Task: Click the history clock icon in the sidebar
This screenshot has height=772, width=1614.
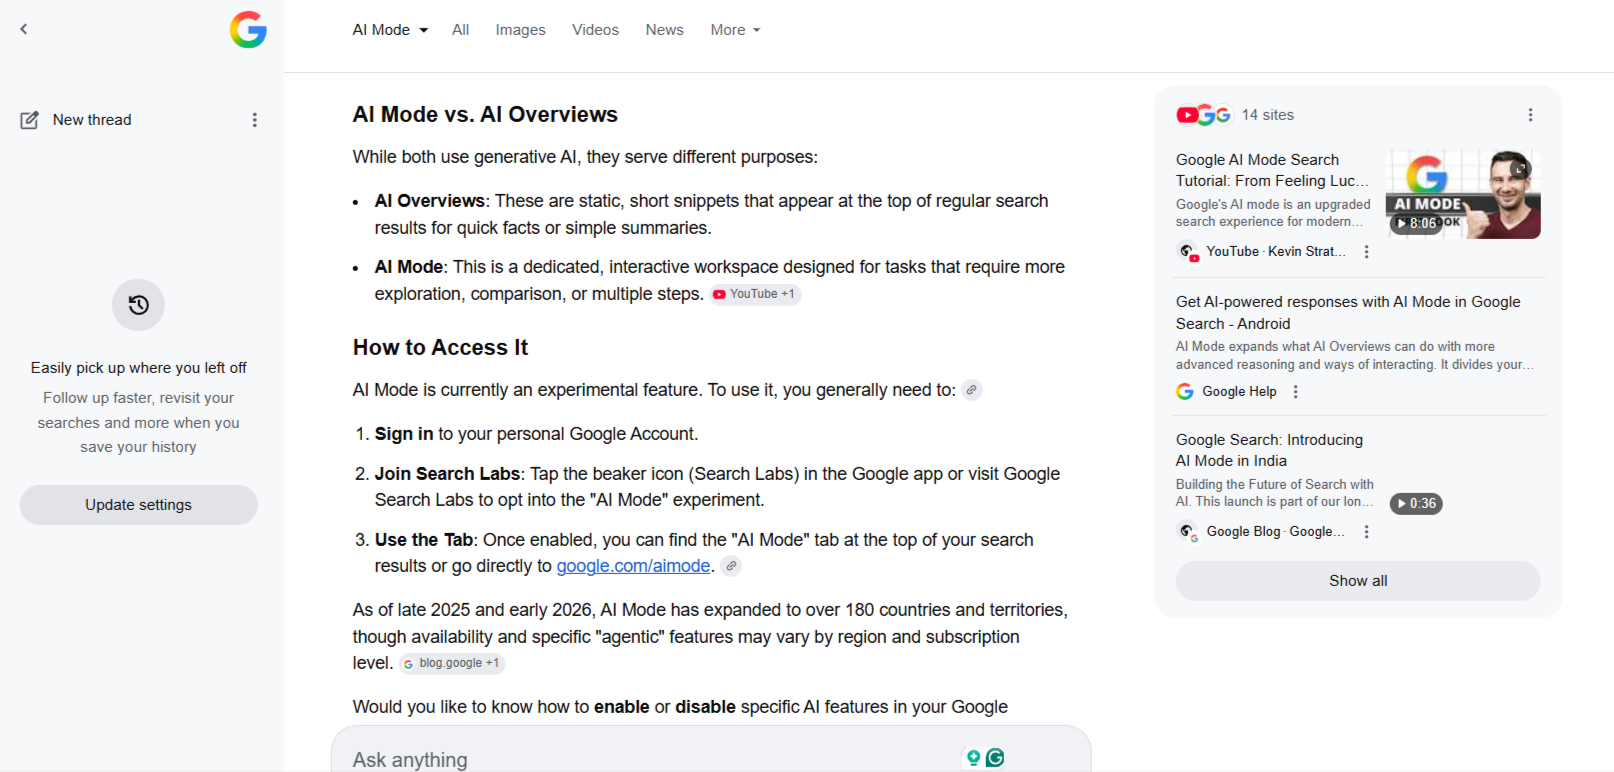Action: click(x=138, y=305)
